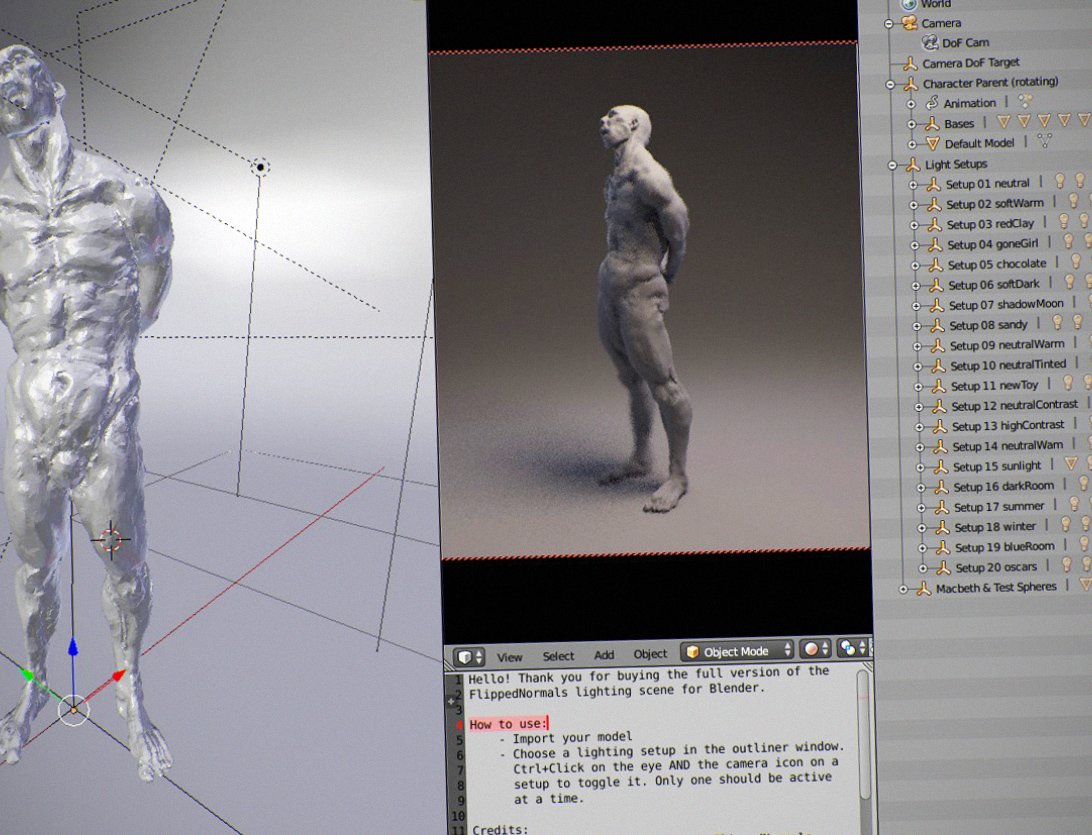Click the vertex mesh-data icon beside Default Model
This screenshot has height=835, width=1092.
tap(1044, 141)
